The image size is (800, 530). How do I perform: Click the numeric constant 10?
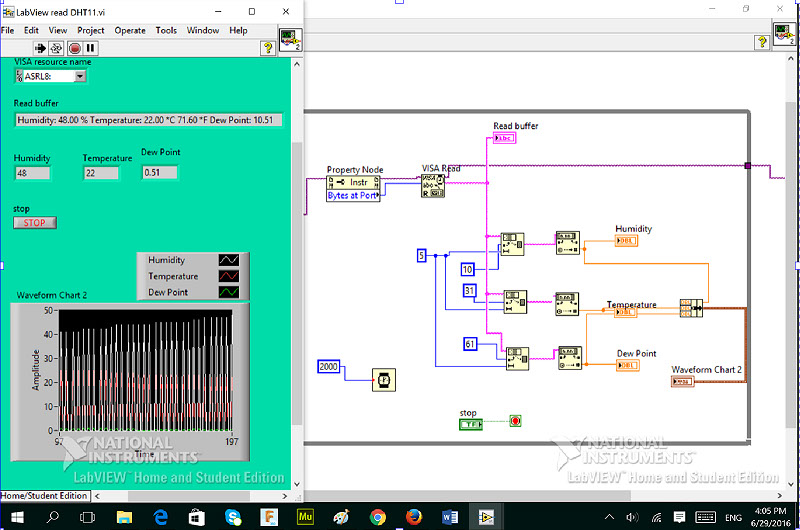pyautogui.click(x=467, y=269)
